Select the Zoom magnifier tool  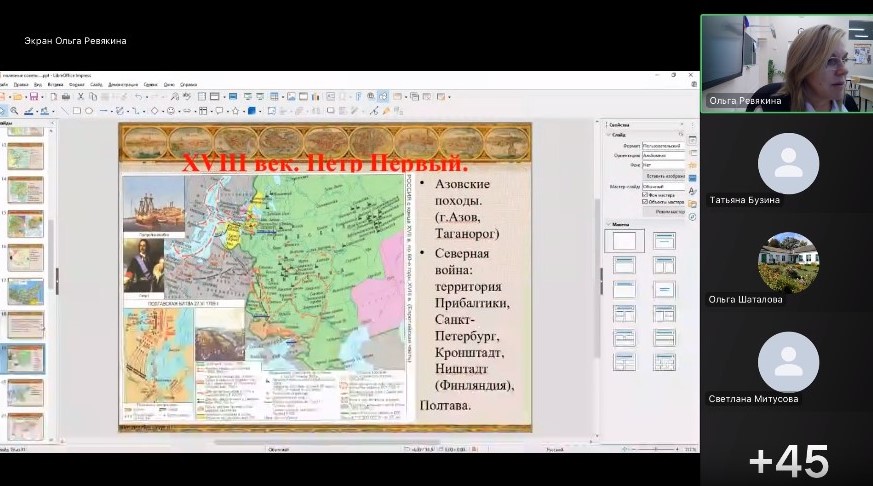14,111
